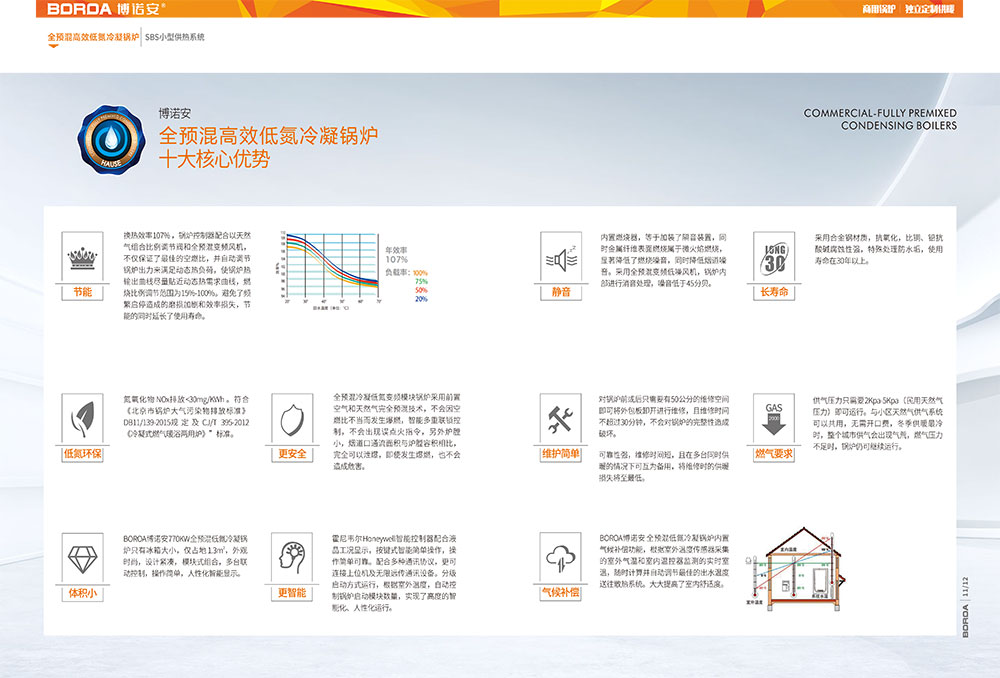The width and height of the screenshot is (1000, 678).
Task: Click the 长寿命 orange label
Action: click(774, 292)
